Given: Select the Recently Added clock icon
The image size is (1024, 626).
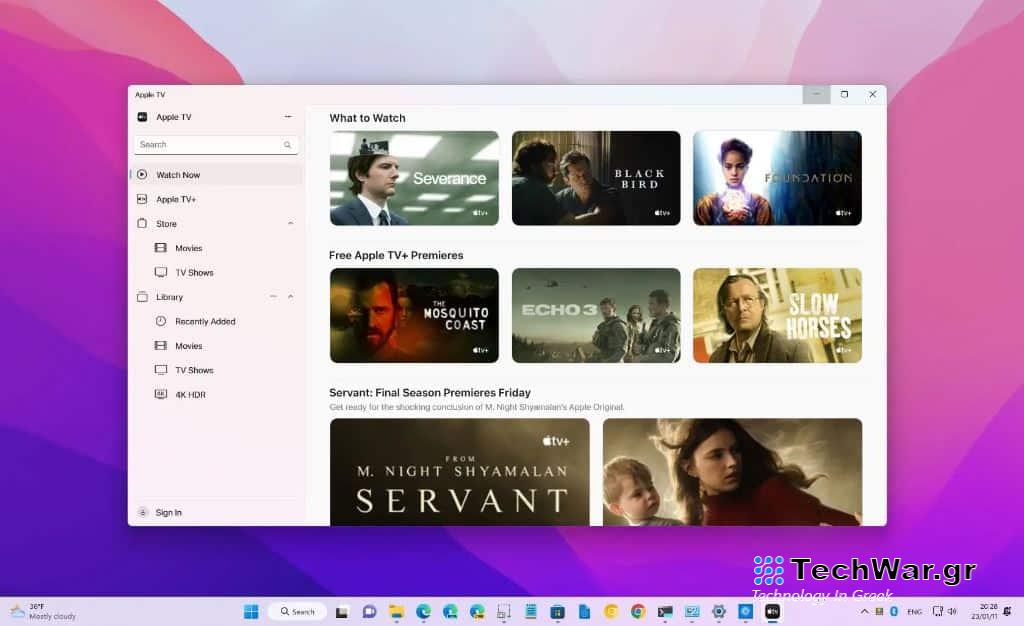Looking at the screenshot, I should (x=161, y=320).
